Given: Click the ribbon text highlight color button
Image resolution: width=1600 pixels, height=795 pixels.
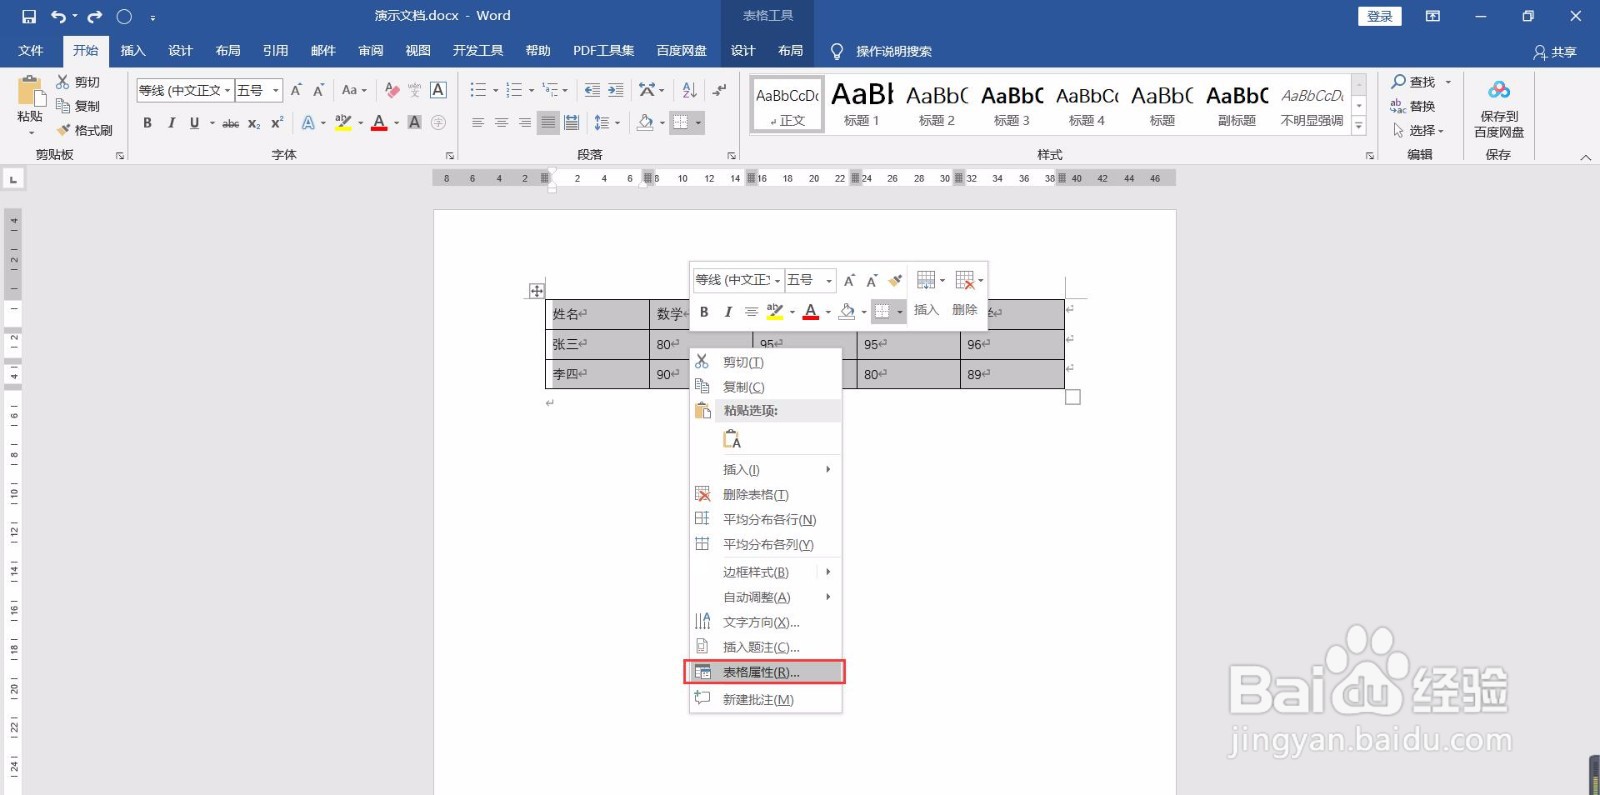Looking at the screenshot, I should [x=343, y=123].
